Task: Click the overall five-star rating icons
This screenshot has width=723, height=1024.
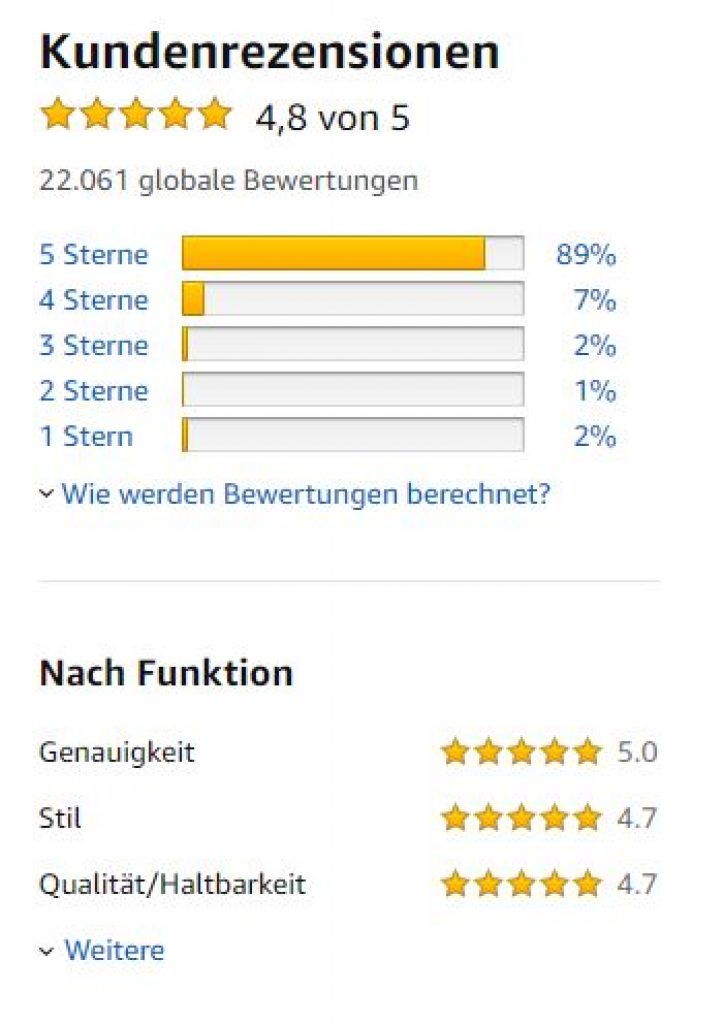Action: click(136, 114)
